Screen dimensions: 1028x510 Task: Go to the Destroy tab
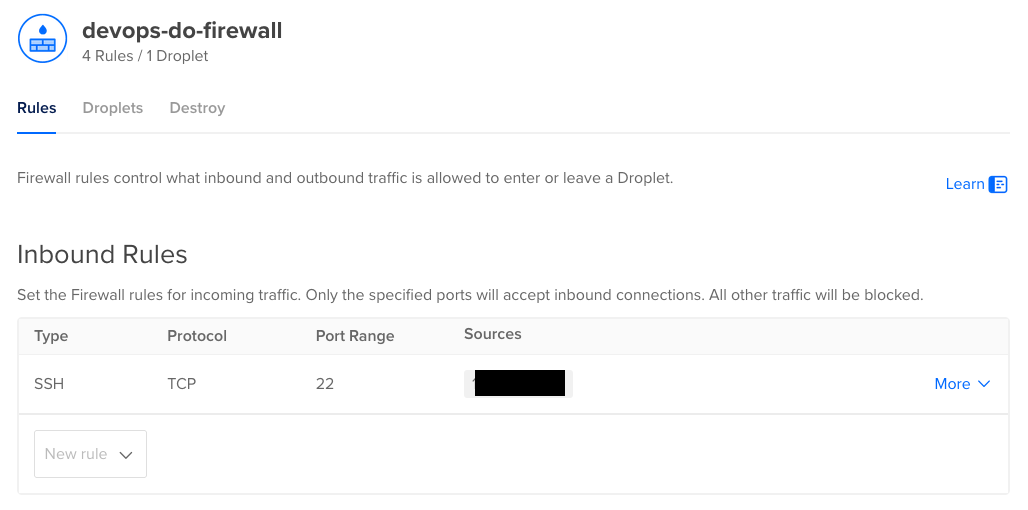197,108
